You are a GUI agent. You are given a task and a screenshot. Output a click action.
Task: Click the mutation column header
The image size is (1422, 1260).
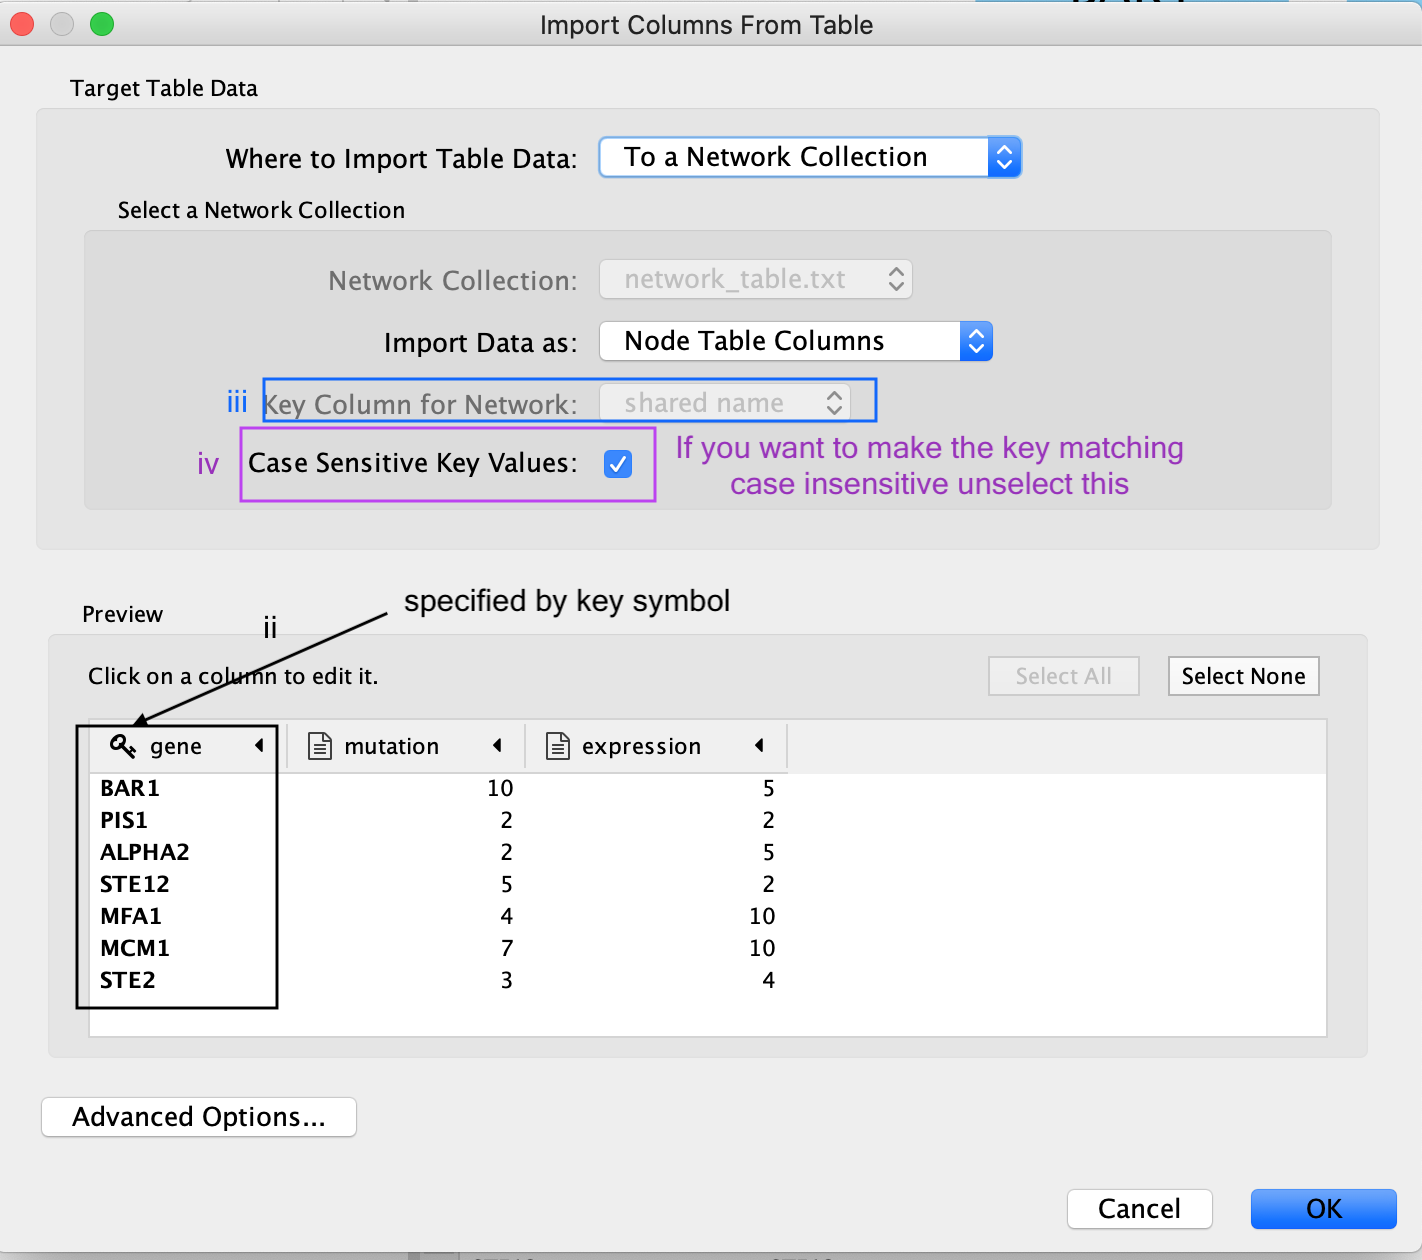coord(391,746)
